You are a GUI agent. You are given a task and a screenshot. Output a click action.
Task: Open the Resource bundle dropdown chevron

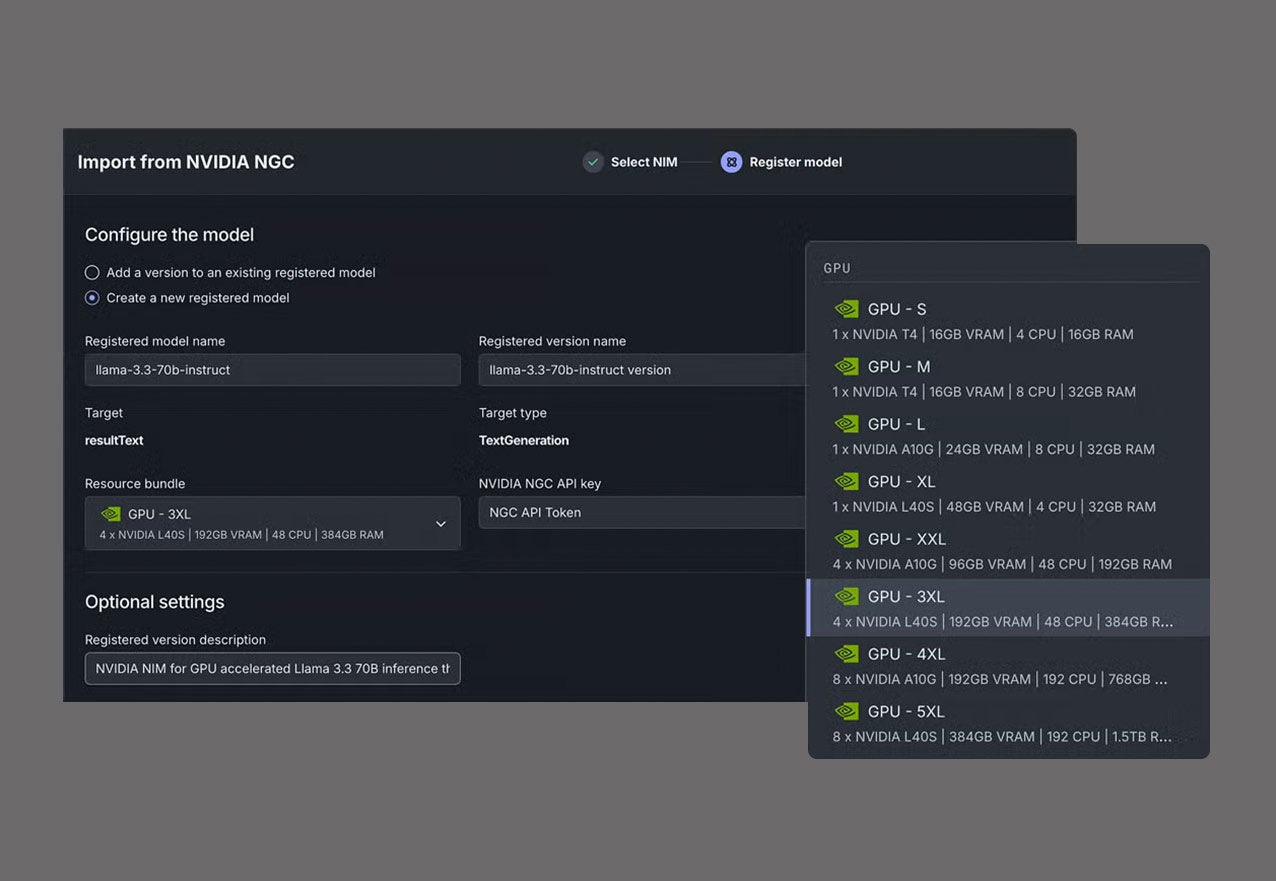click(x=440, y=523)
